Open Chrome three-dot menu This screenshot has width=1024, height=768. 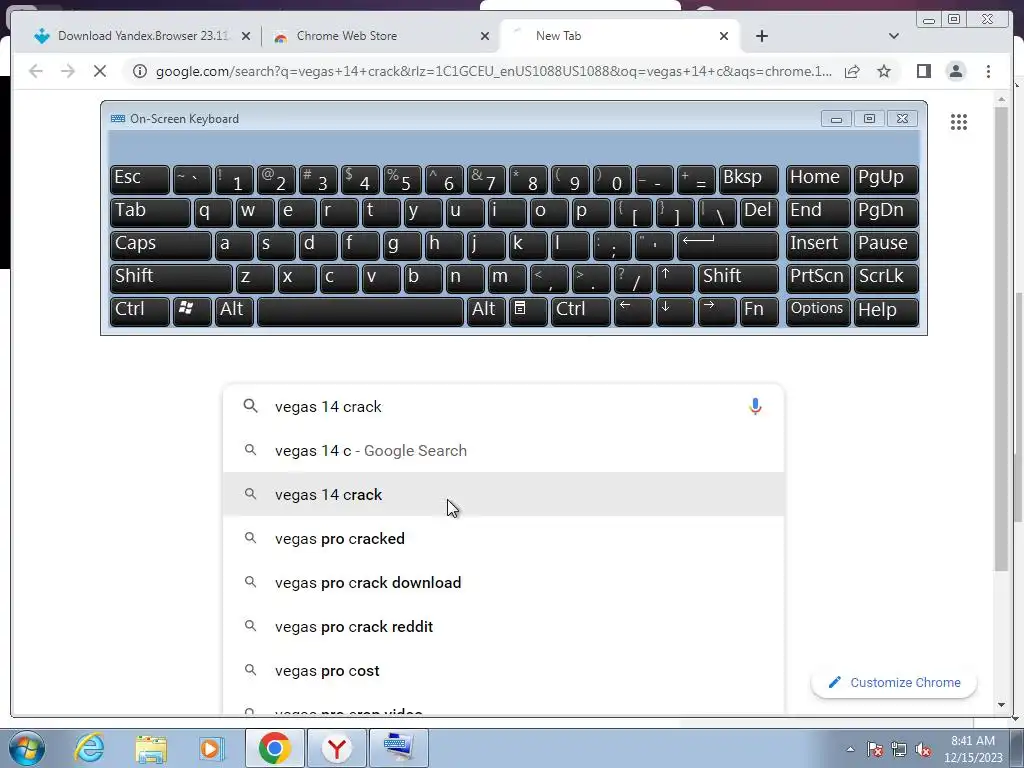[988, 71]
